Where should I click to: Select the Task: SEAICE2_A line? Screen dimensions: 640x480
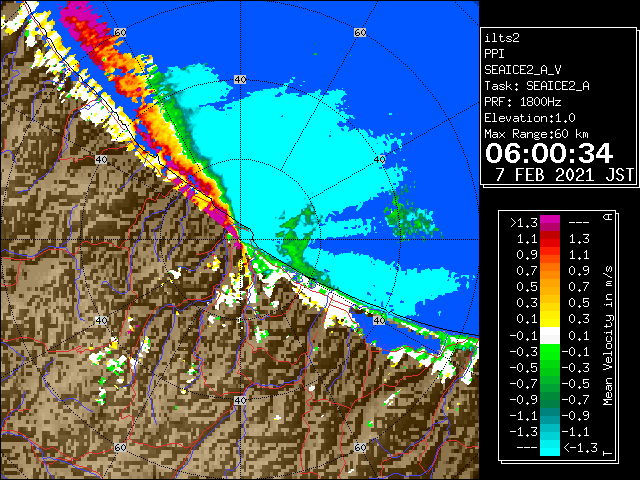(x=537, y=86)
